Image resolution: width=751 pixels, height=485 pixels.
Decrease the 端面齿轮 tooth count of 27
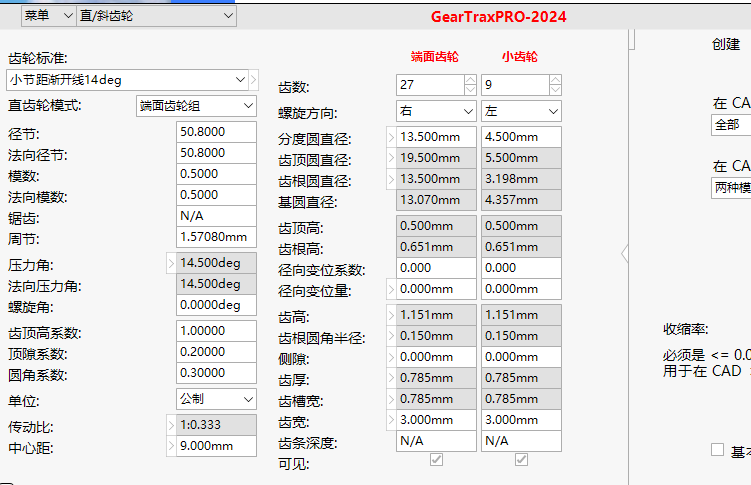click(470, 90)
